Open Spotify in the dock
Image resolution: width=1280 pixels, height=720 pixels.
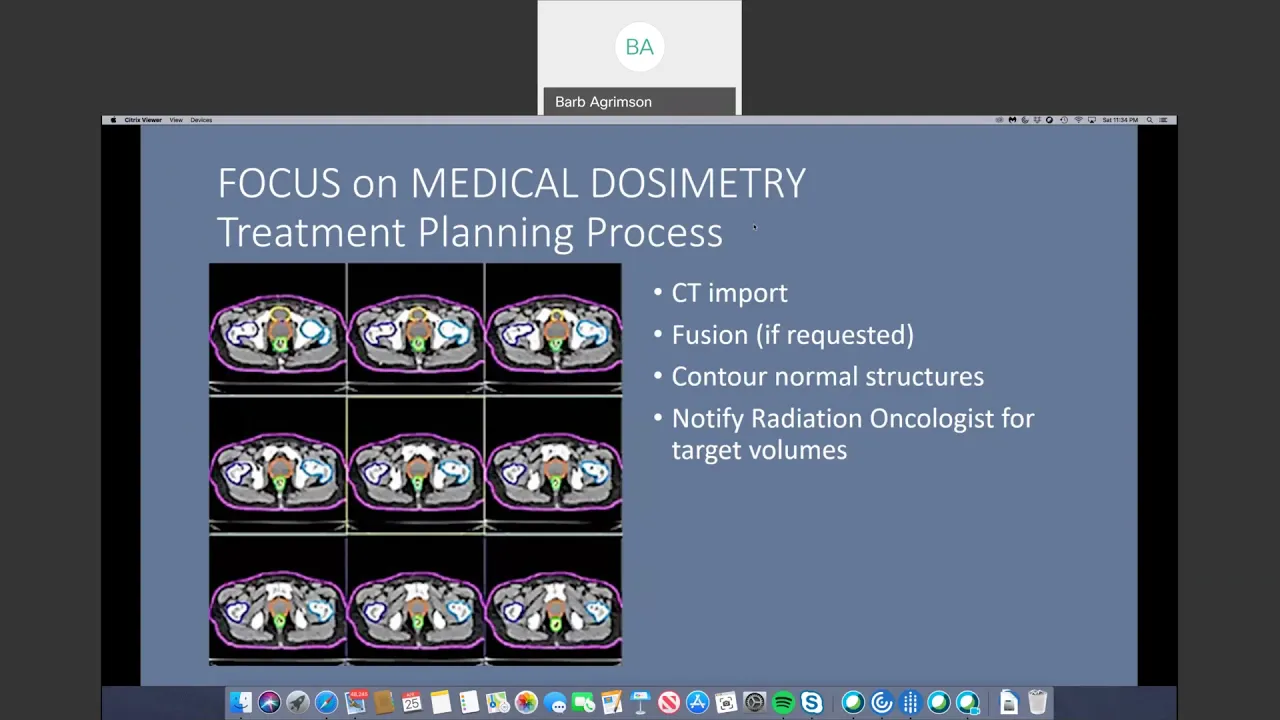pos(783,703)
